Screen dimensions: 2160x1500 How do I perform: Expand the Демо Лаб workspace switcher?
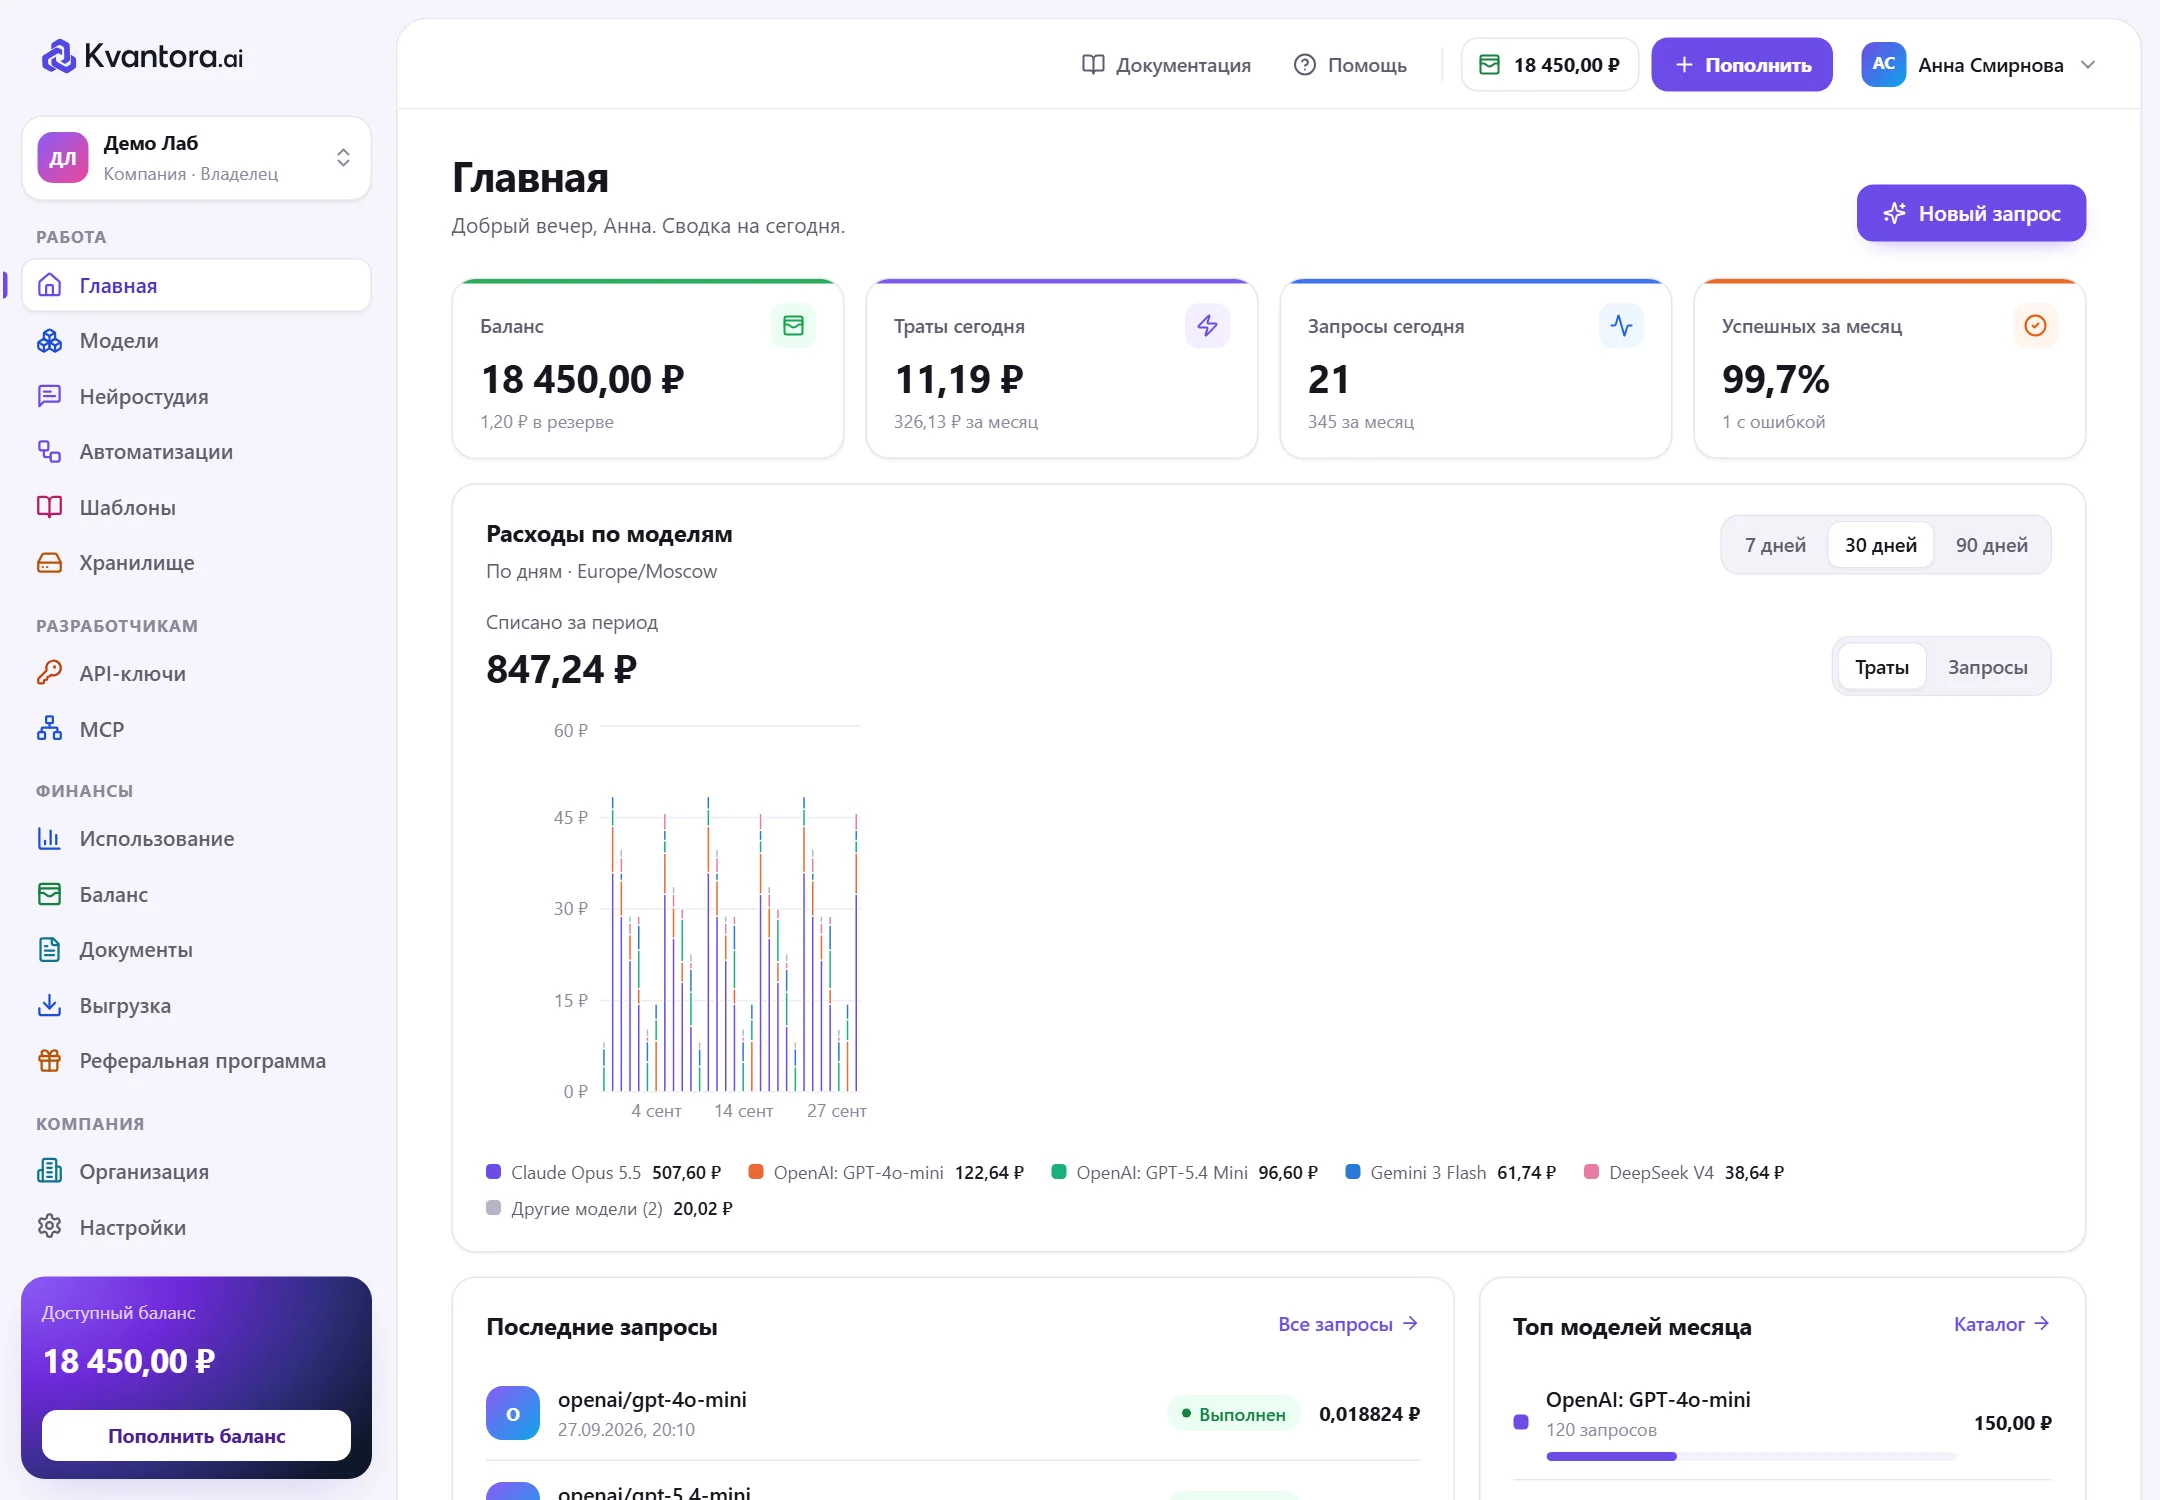[x=196, y=158]
